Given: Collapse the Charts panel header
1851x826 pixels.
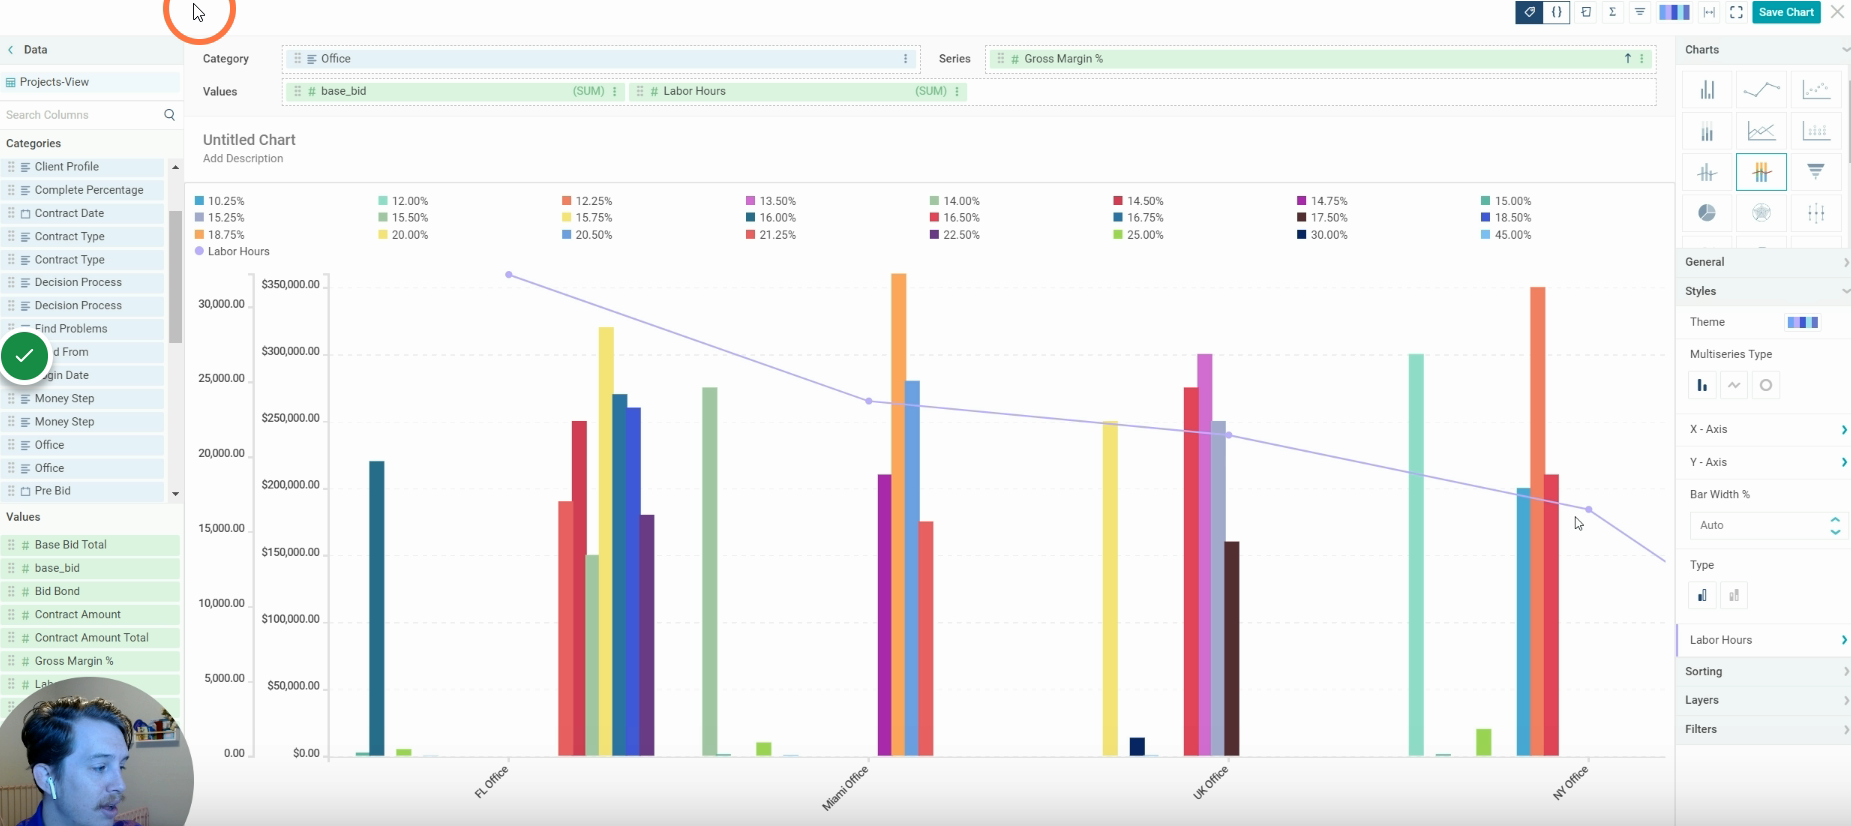Looking at the screenshot, I should point(1765,49).
